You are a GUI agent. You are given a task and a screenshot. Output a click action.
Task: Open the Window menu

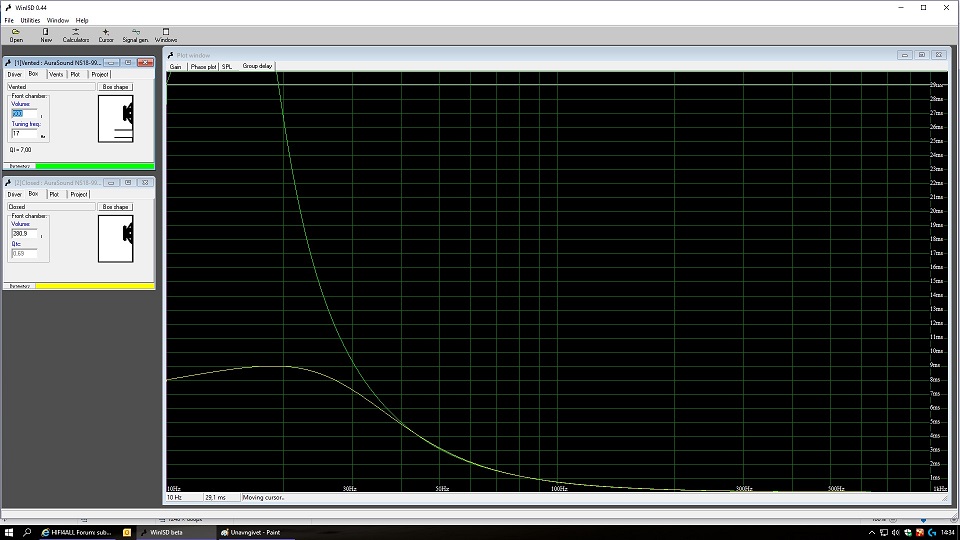(58, 20)
